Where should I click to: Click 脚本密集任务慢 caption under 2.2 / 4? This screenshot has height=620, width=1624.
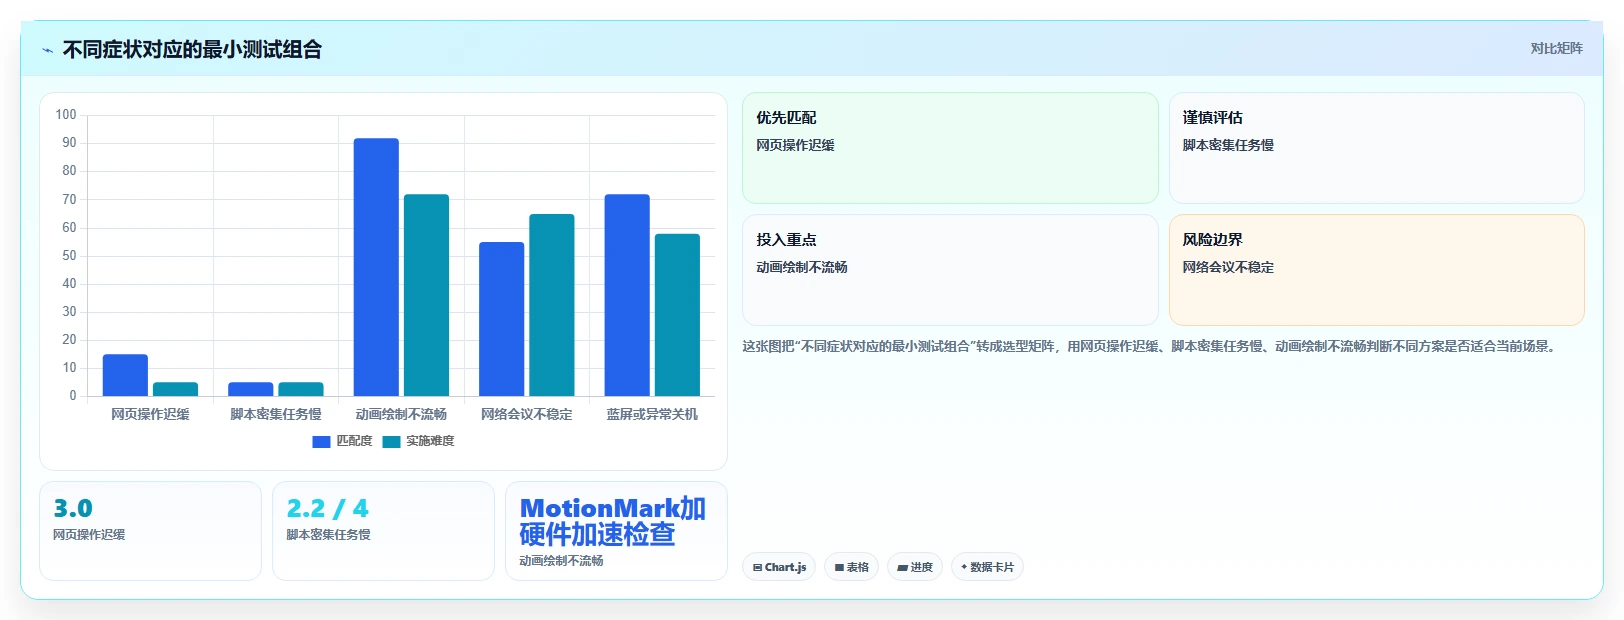click(328, 535)
